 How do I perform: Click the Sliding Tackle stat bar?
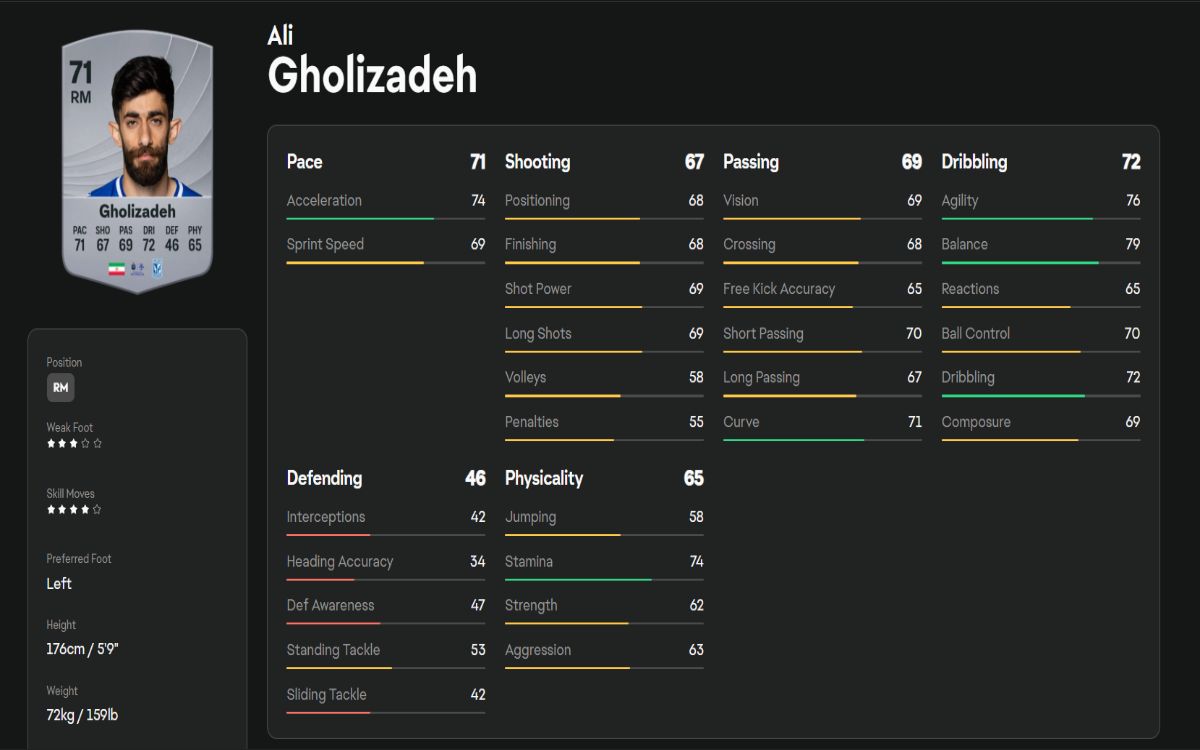tap(385, 712)
